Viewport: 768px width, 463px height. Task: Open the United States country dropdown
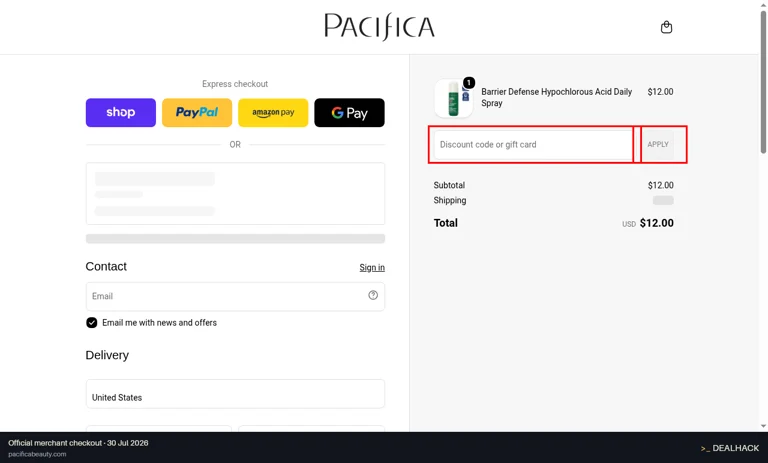[235, 393]
